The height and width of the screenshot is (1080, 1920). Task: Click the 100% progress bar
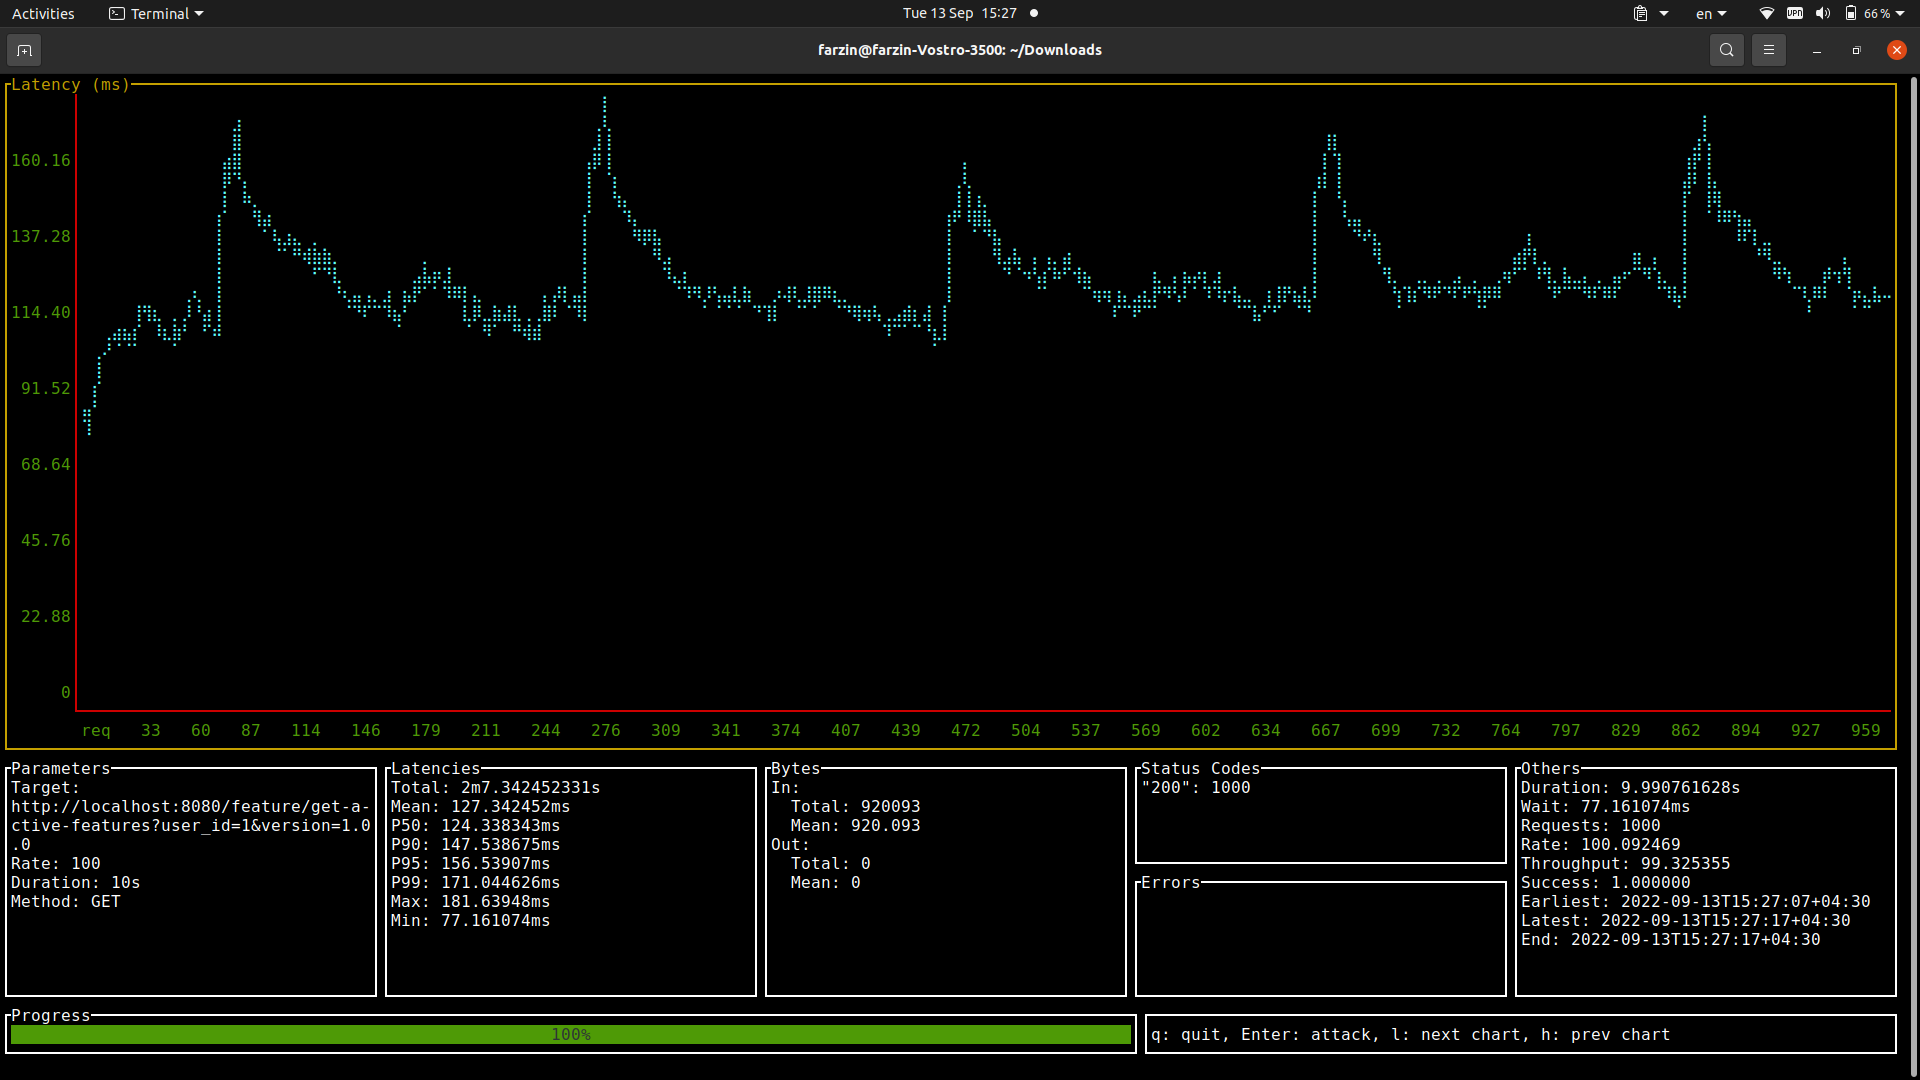[571, 1035]
